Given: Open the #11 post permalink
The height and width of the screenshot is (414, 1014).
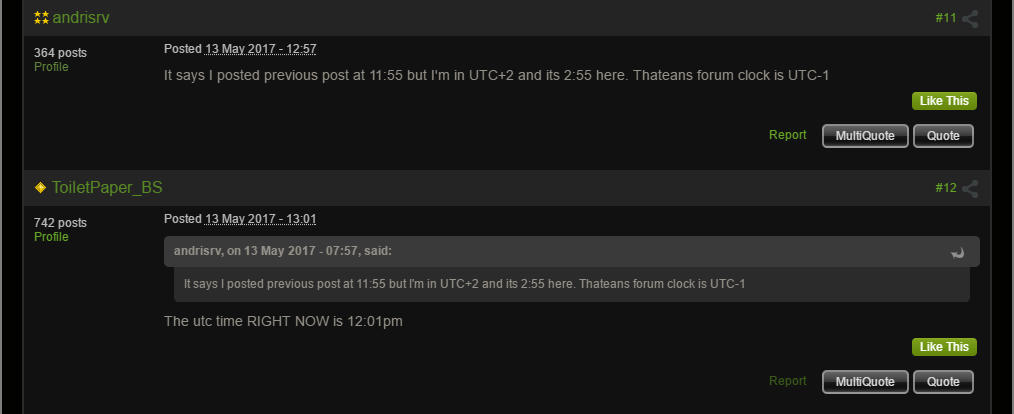Looking at the screenshot, I should click(946, 18).
